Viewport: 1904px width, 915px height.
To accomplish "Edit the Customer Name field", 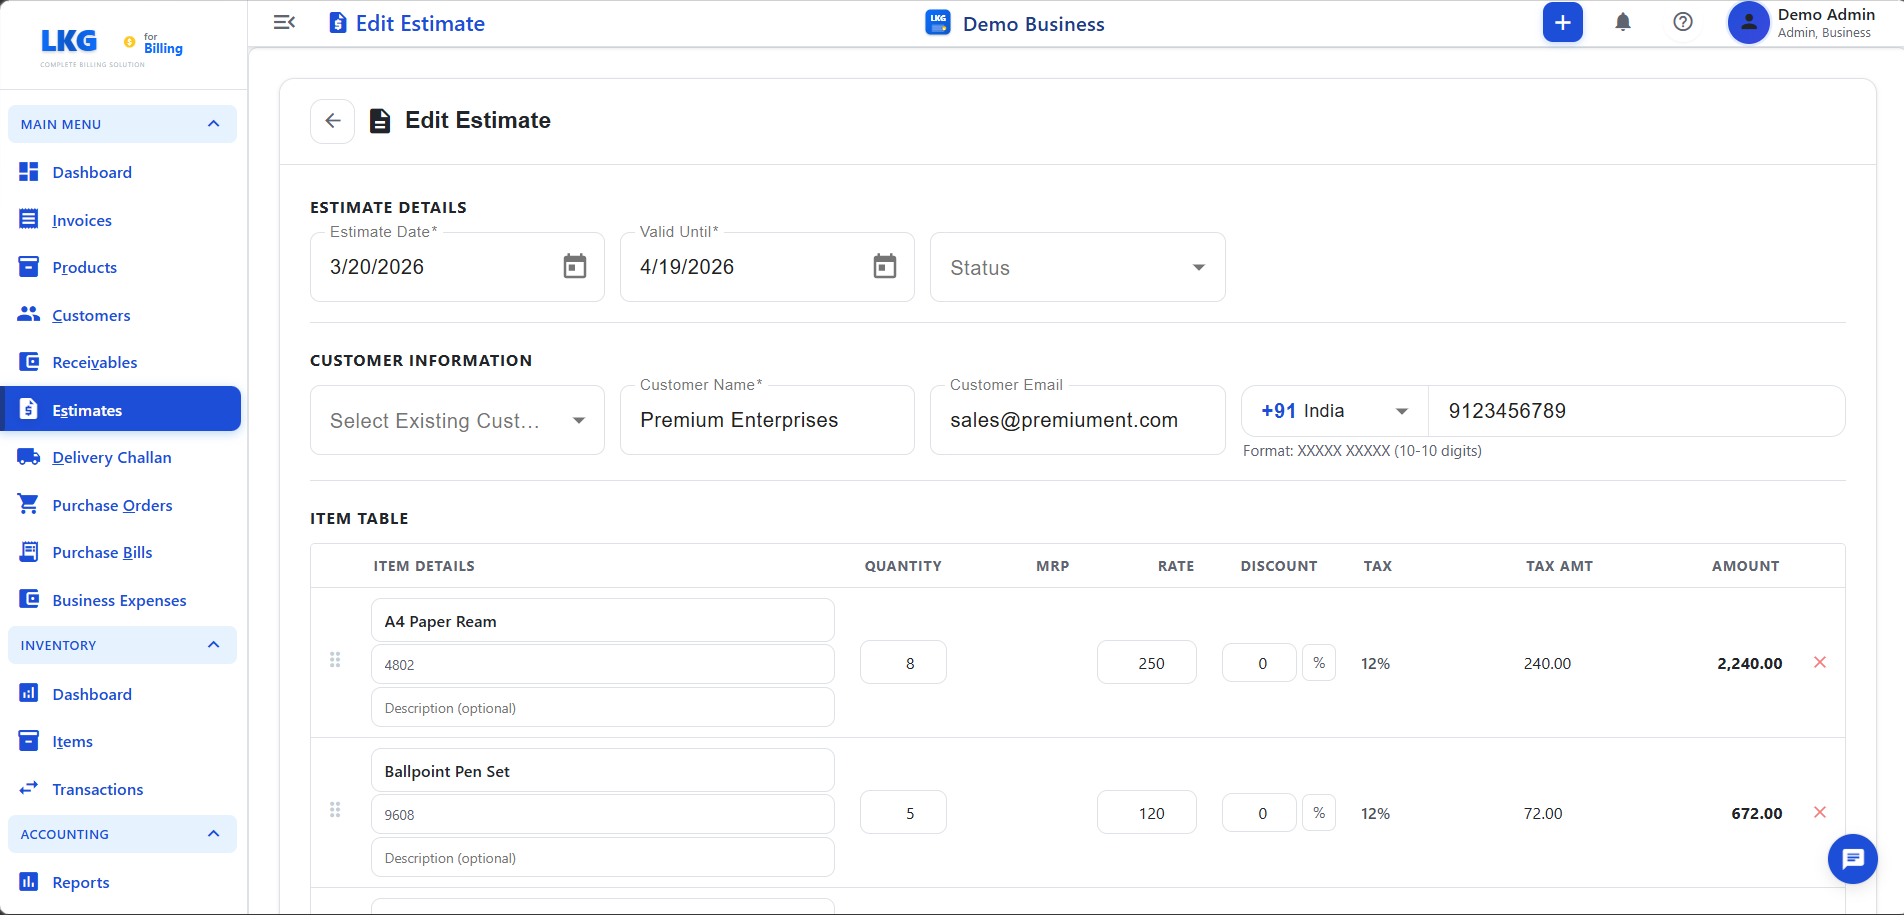I will pyautogui.click(x=767, y=420).
